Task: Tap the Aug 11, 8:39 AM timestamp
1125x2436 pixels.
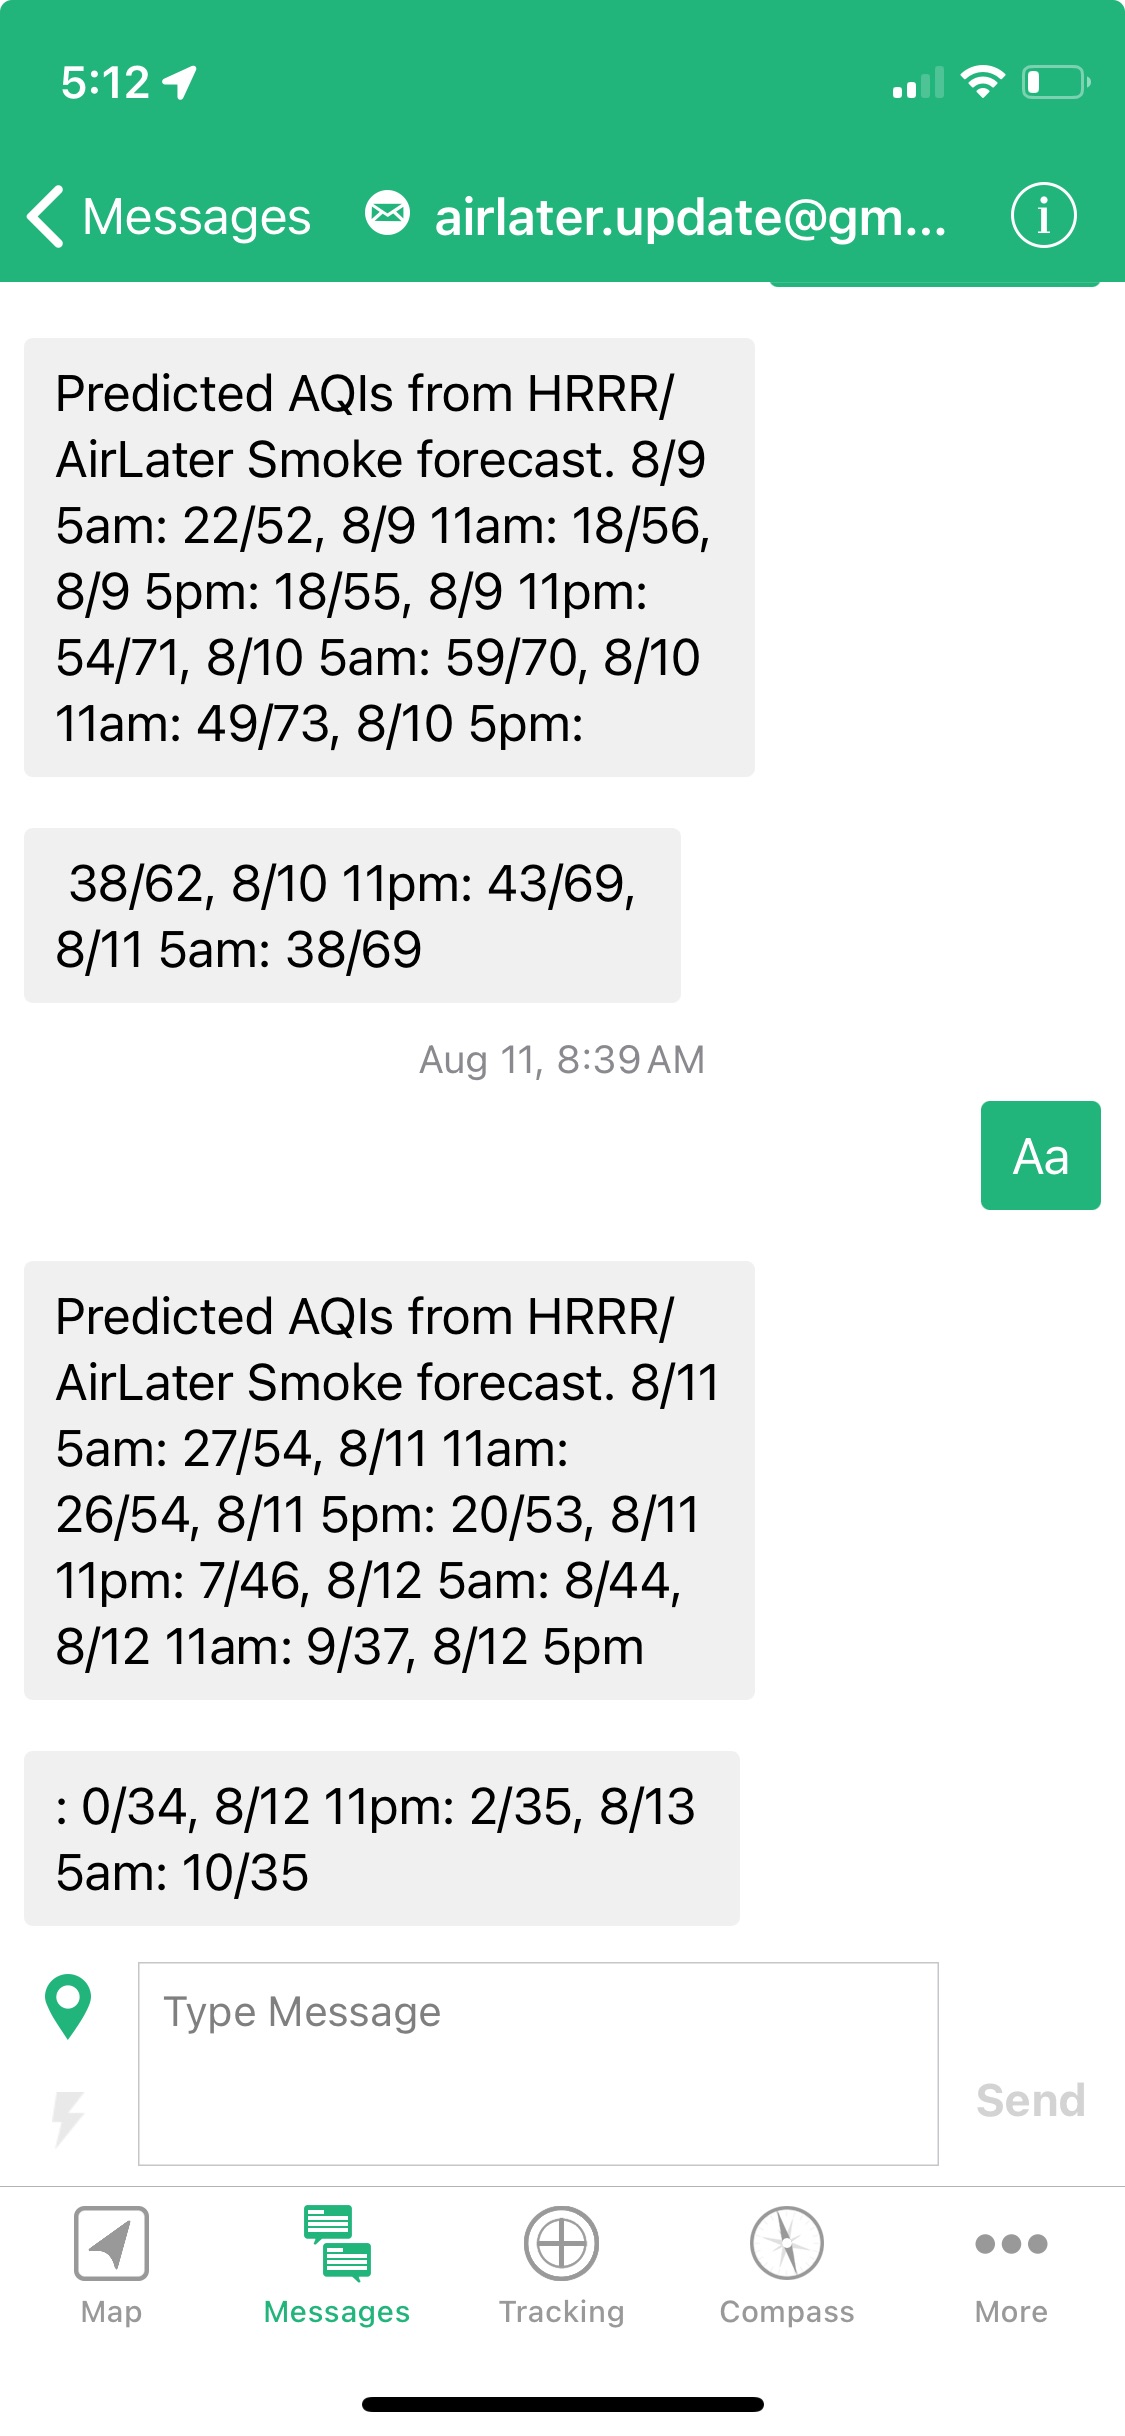Action: coord(561,1060)
